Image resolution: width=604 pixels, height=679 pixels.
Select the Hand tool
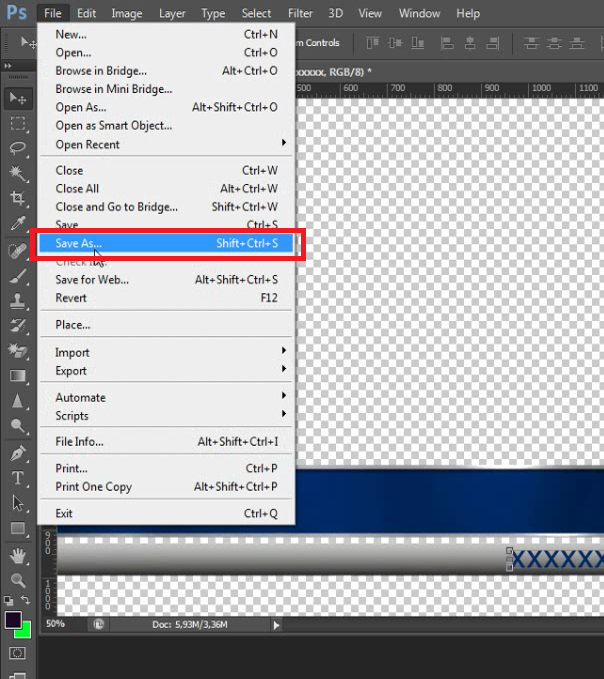pyautogui.click(x=18, y=556)
